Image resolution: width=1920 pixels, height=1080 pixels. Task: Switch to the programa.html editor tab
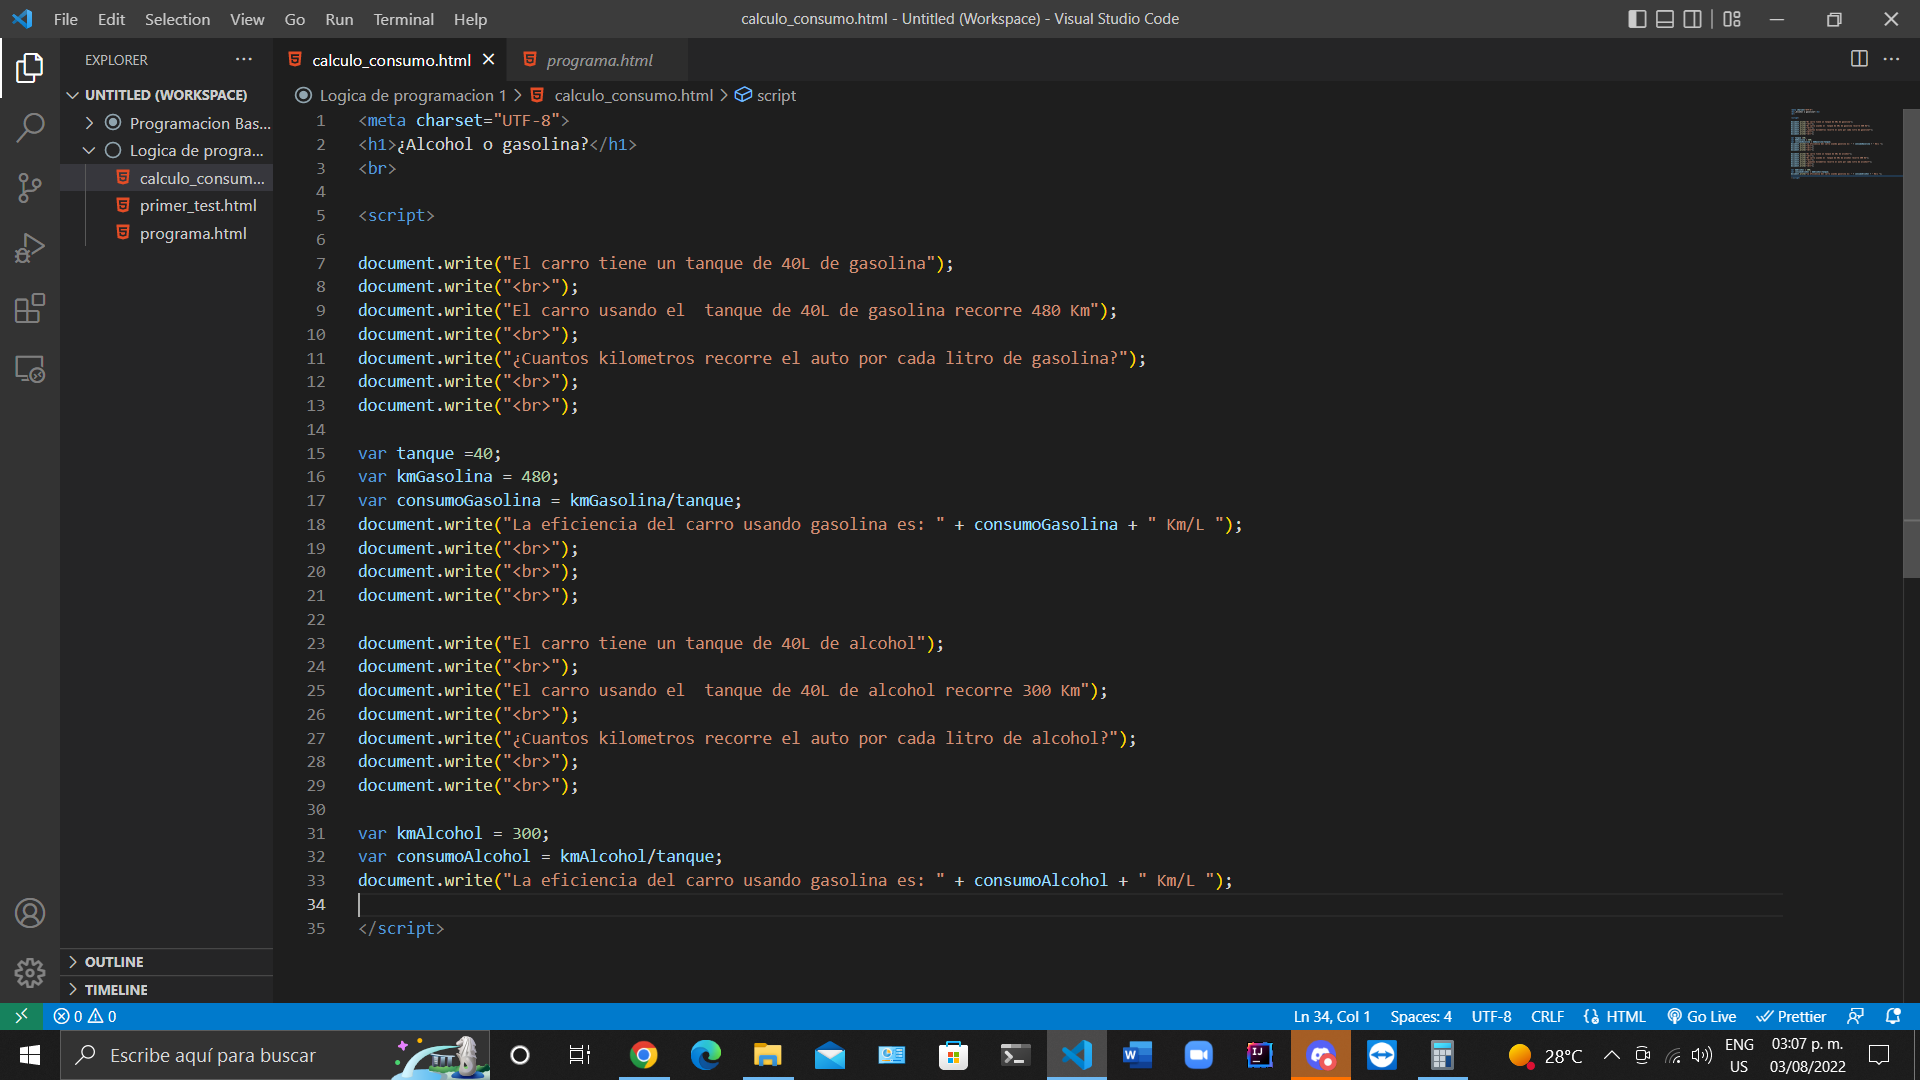597,60
